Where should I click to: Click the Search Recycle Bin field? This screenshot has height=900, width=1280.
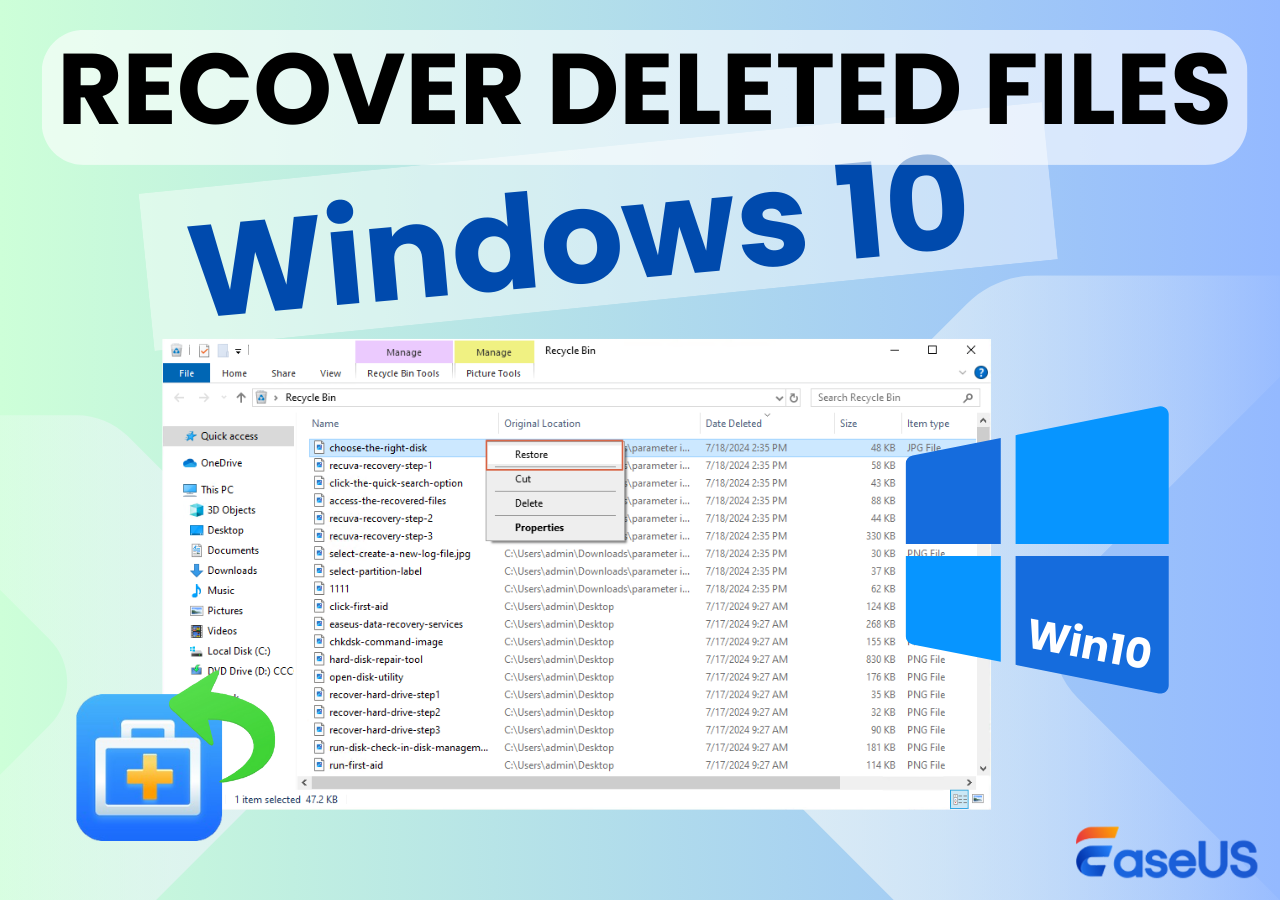coord(885,398)
